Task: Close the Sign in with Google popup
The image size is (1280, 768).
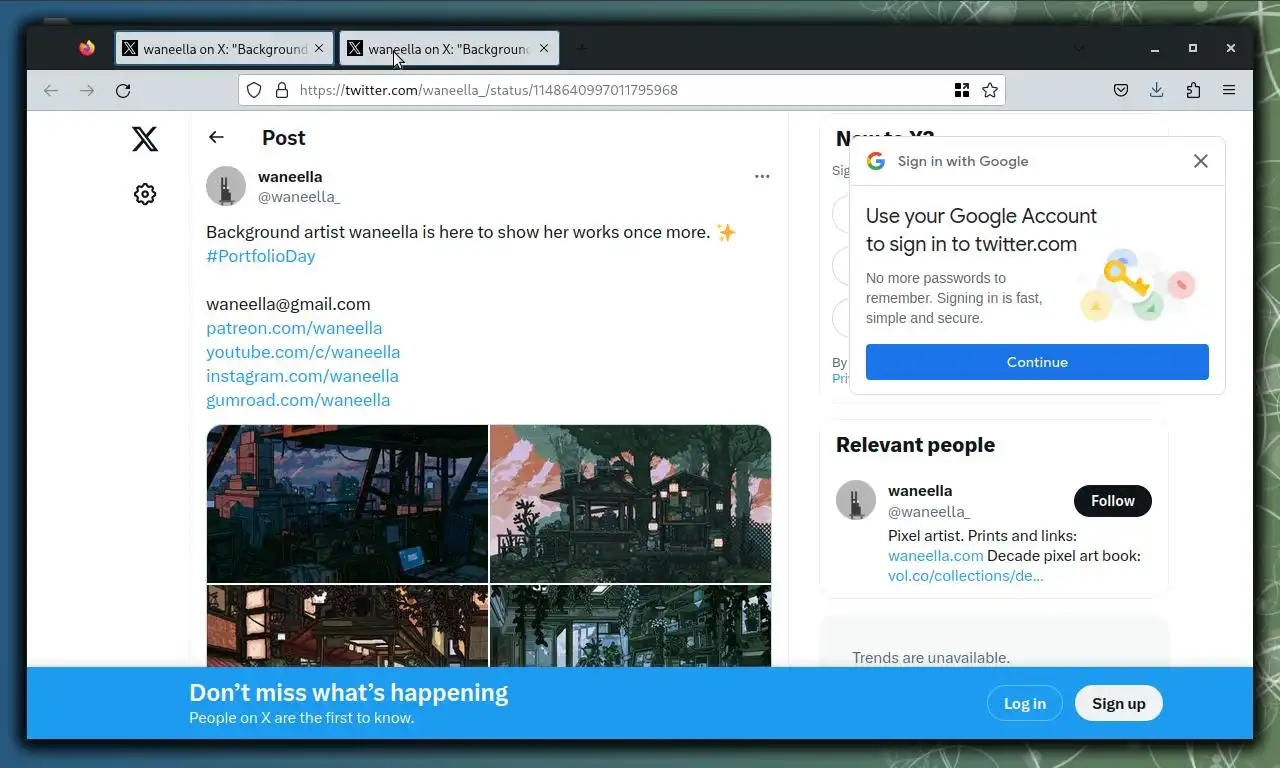Action: pyautogui.click(x=1201, y=161)
